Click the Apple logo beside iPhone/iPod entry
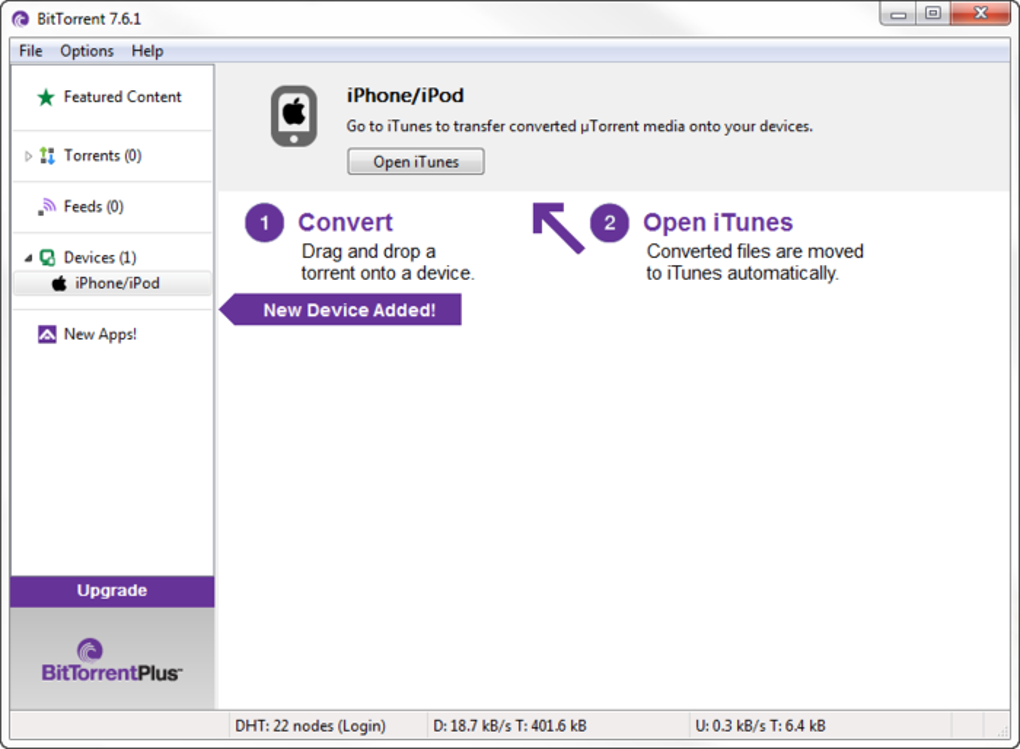Screen dimensions: 1020x749 (x=59, y=283)
